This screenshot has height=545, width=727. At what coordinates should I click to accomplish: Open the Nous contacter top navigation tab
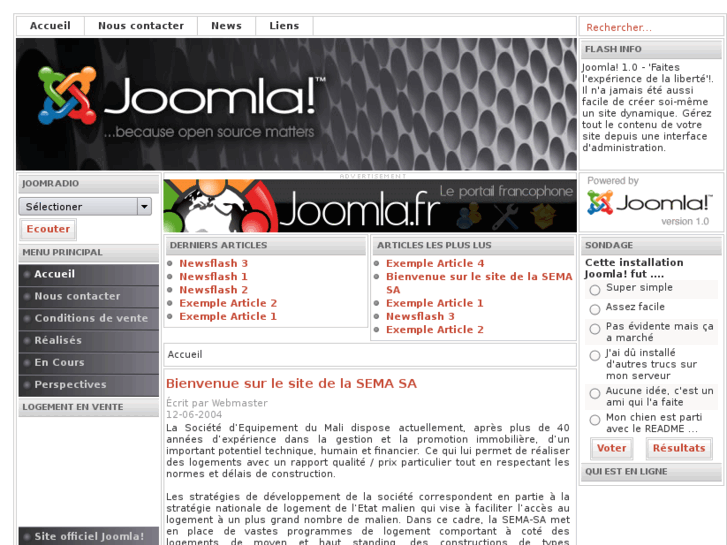click(141, 26)
